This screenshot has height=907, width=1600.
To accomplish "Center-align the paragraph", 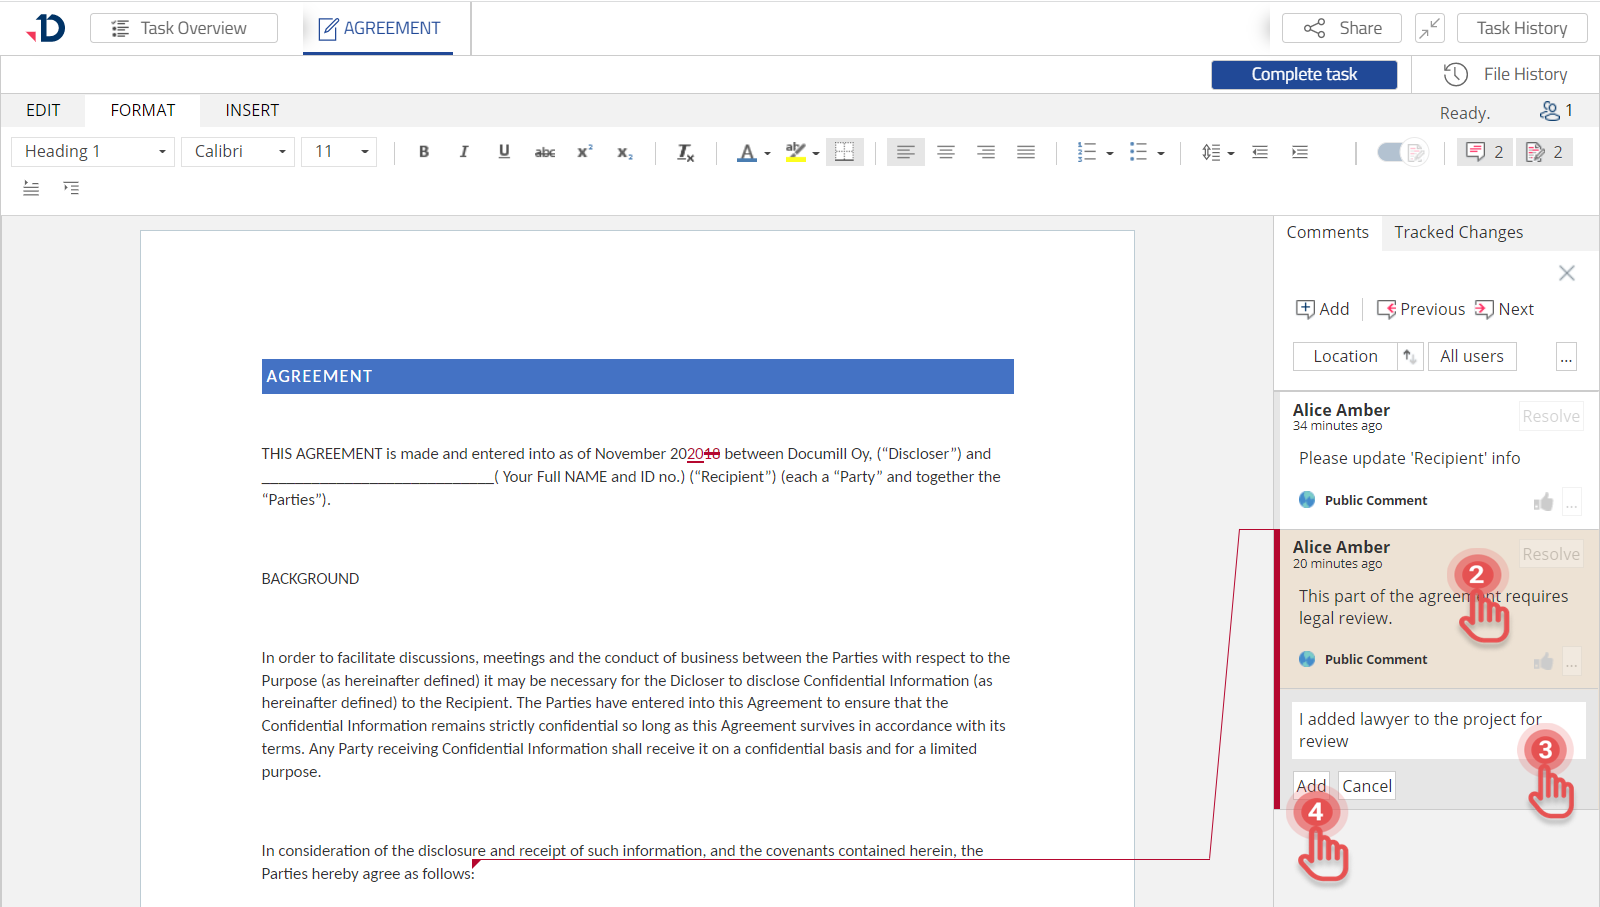I will [946, 152].
